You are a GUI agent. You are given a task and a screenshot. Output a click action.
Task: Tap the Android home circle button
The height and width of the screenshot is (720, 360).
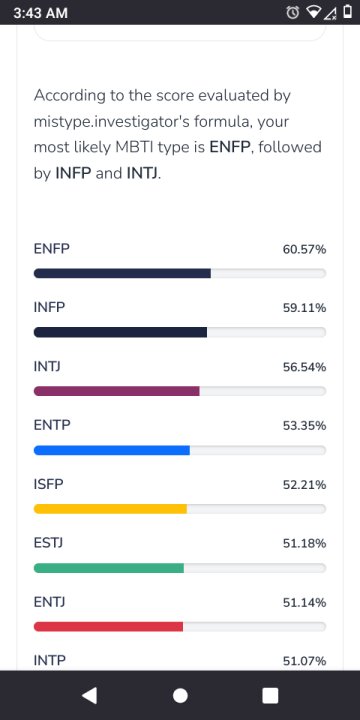[x=180, y=695]
